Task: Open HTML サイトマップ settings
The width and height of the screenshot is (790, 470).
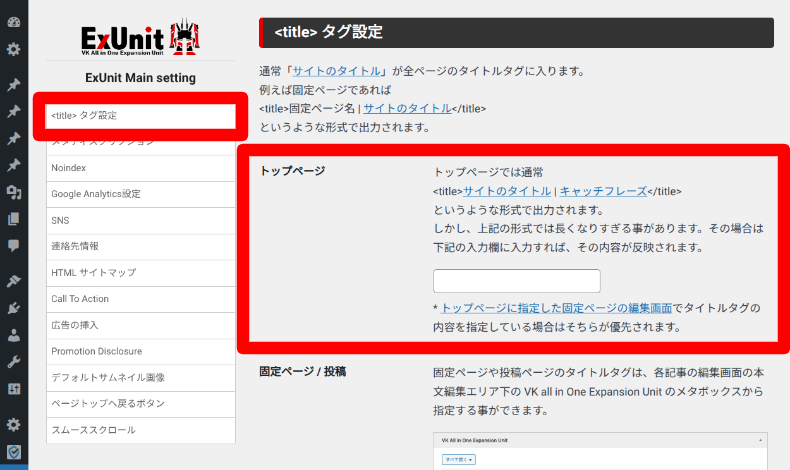Action: tap(141, 273)
